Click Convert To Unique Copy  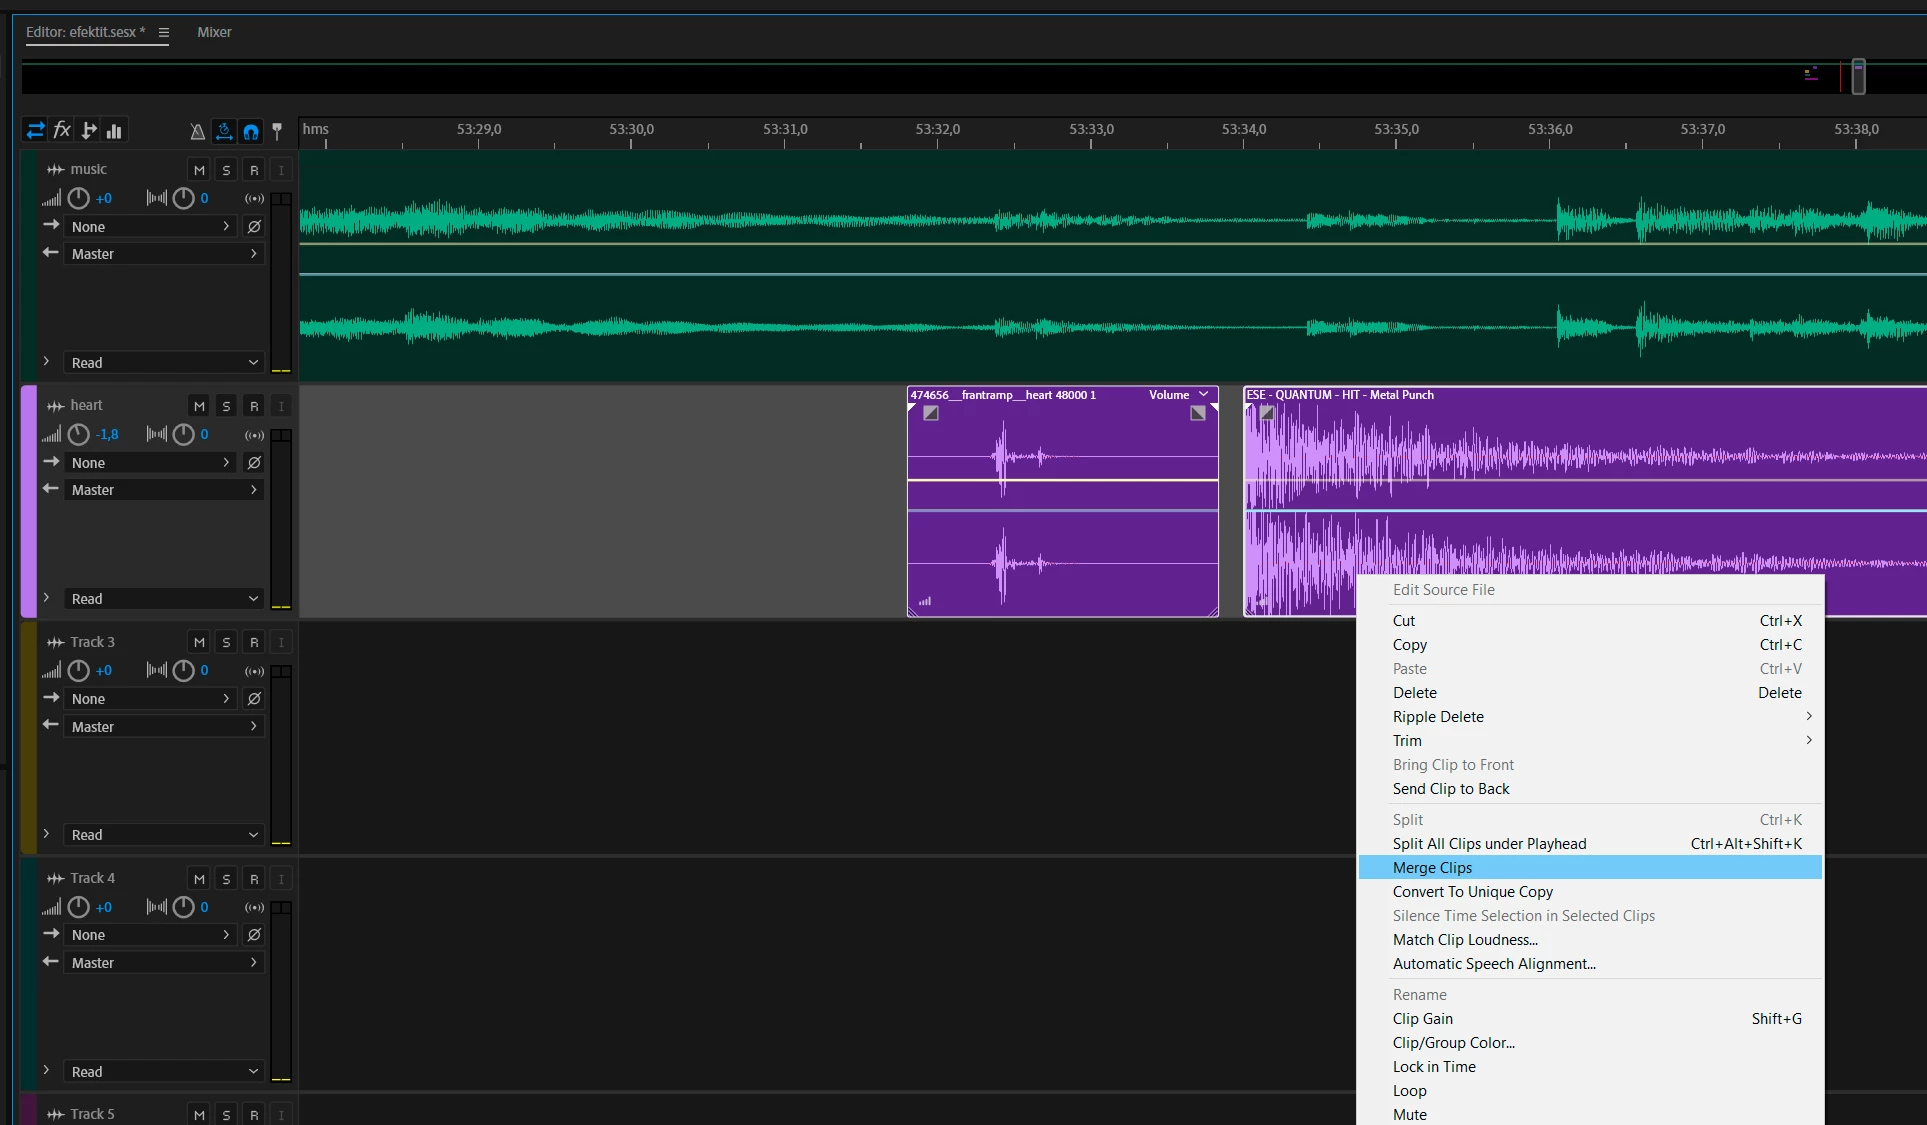(1472, 892)
